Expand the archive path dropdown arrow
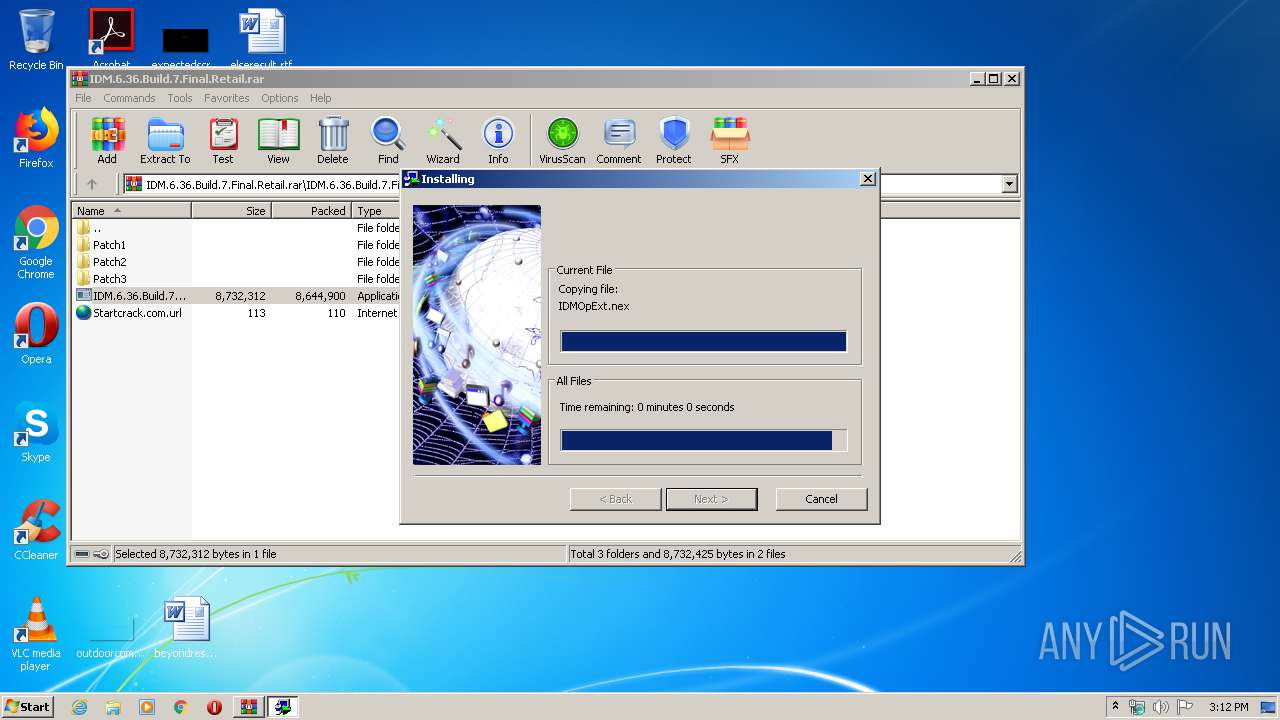1280x720 pixels. point(1009,184)
